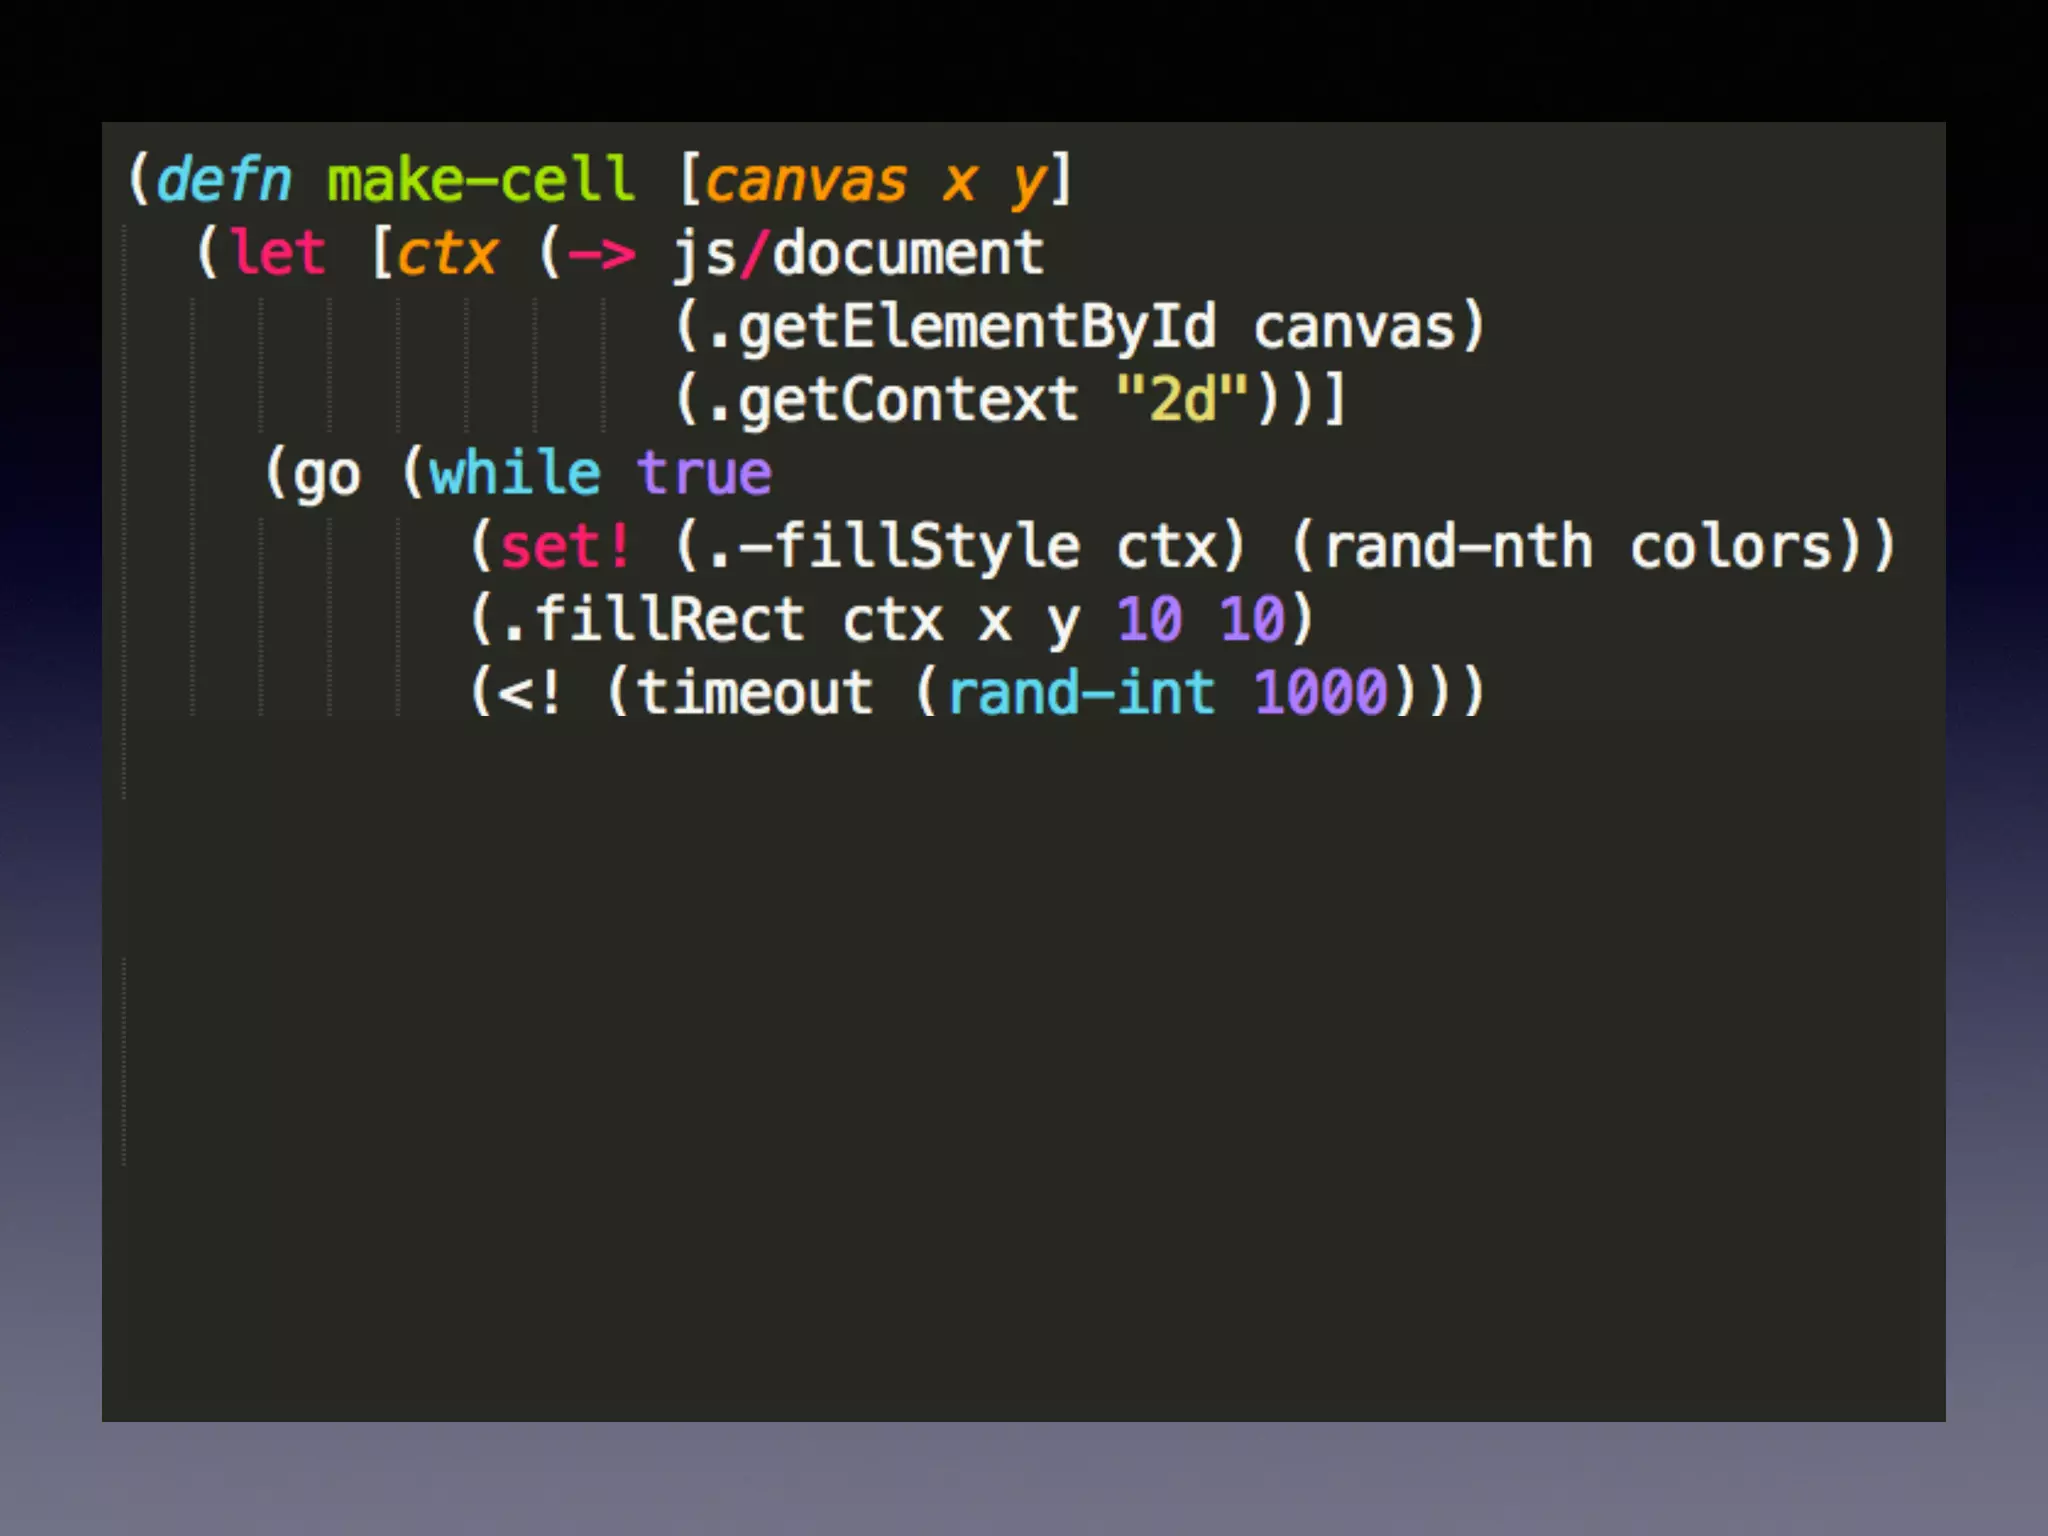This screenshot has width=2048, height=1536.
Task: Click the blue rand-int function
Action: click(1081, 693)
